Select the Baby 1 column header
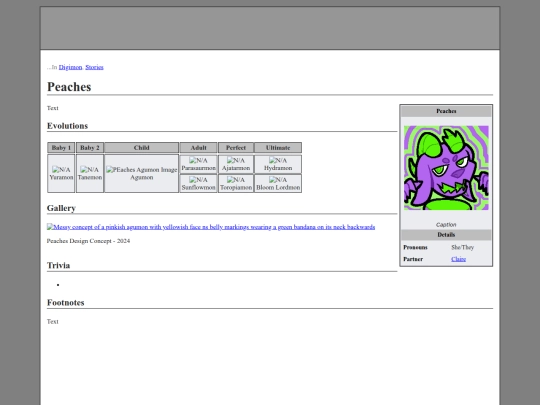This screenshot has height=405, width=540. pos(61,148)
